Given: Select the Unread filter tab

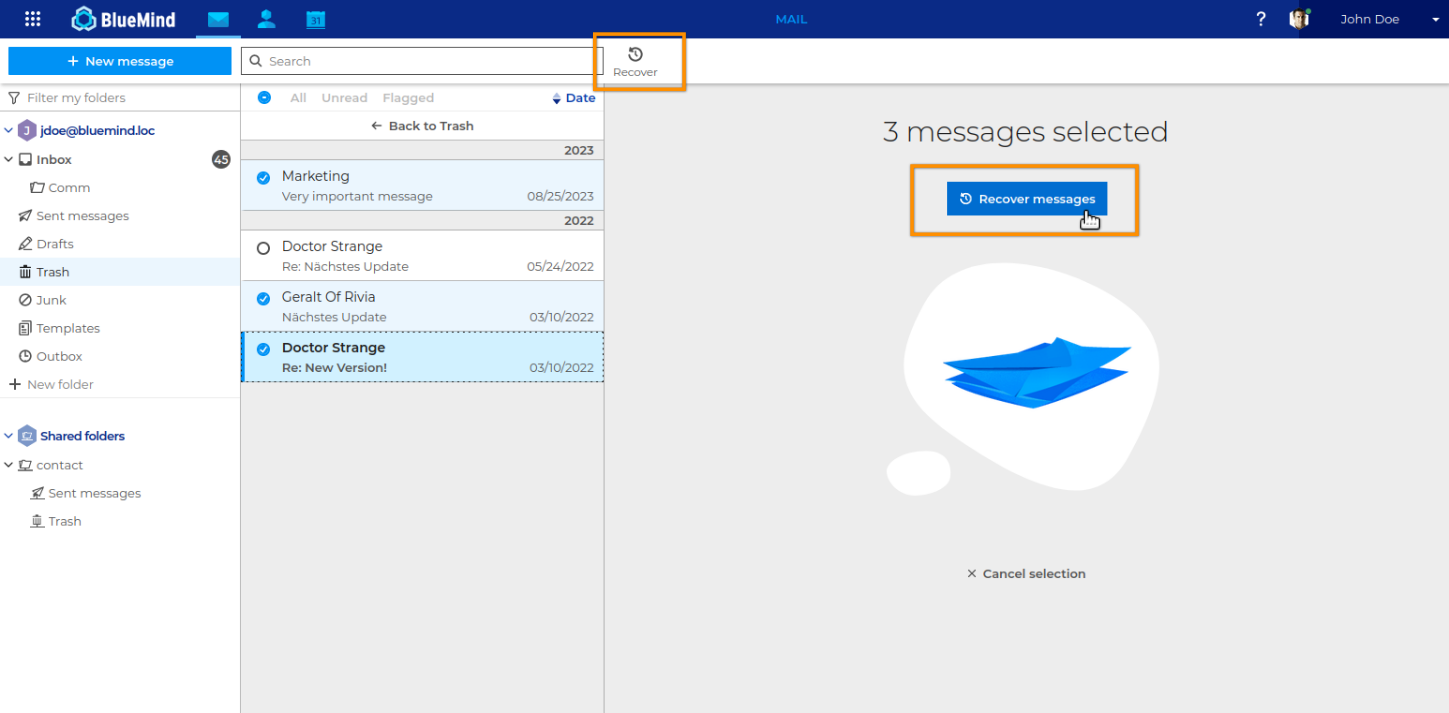Looking at the screenshot, I should click(344, 98).
